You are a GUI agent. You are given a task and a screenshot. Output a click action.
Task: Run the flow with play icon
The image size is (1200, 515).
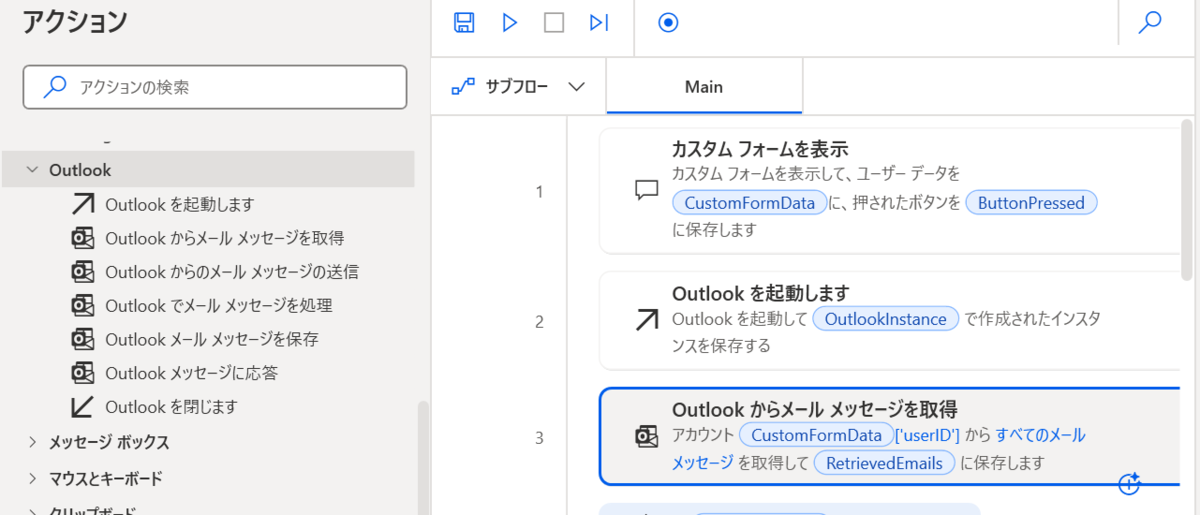510,22
